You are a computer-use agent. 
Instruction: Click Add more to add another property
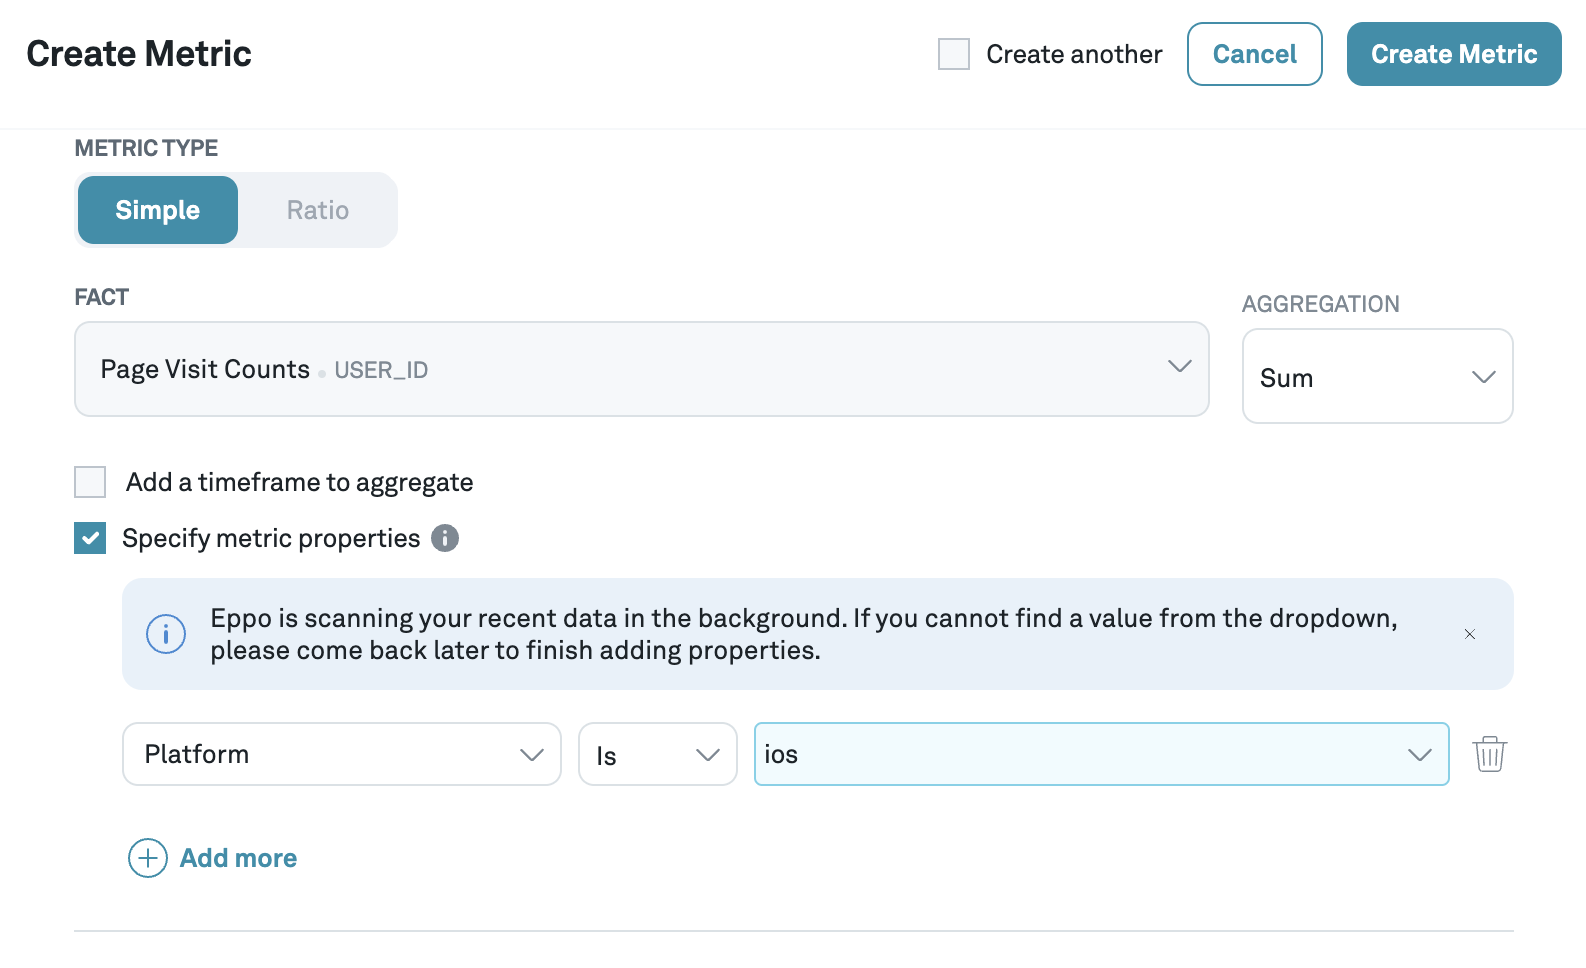tap(238, 858)
